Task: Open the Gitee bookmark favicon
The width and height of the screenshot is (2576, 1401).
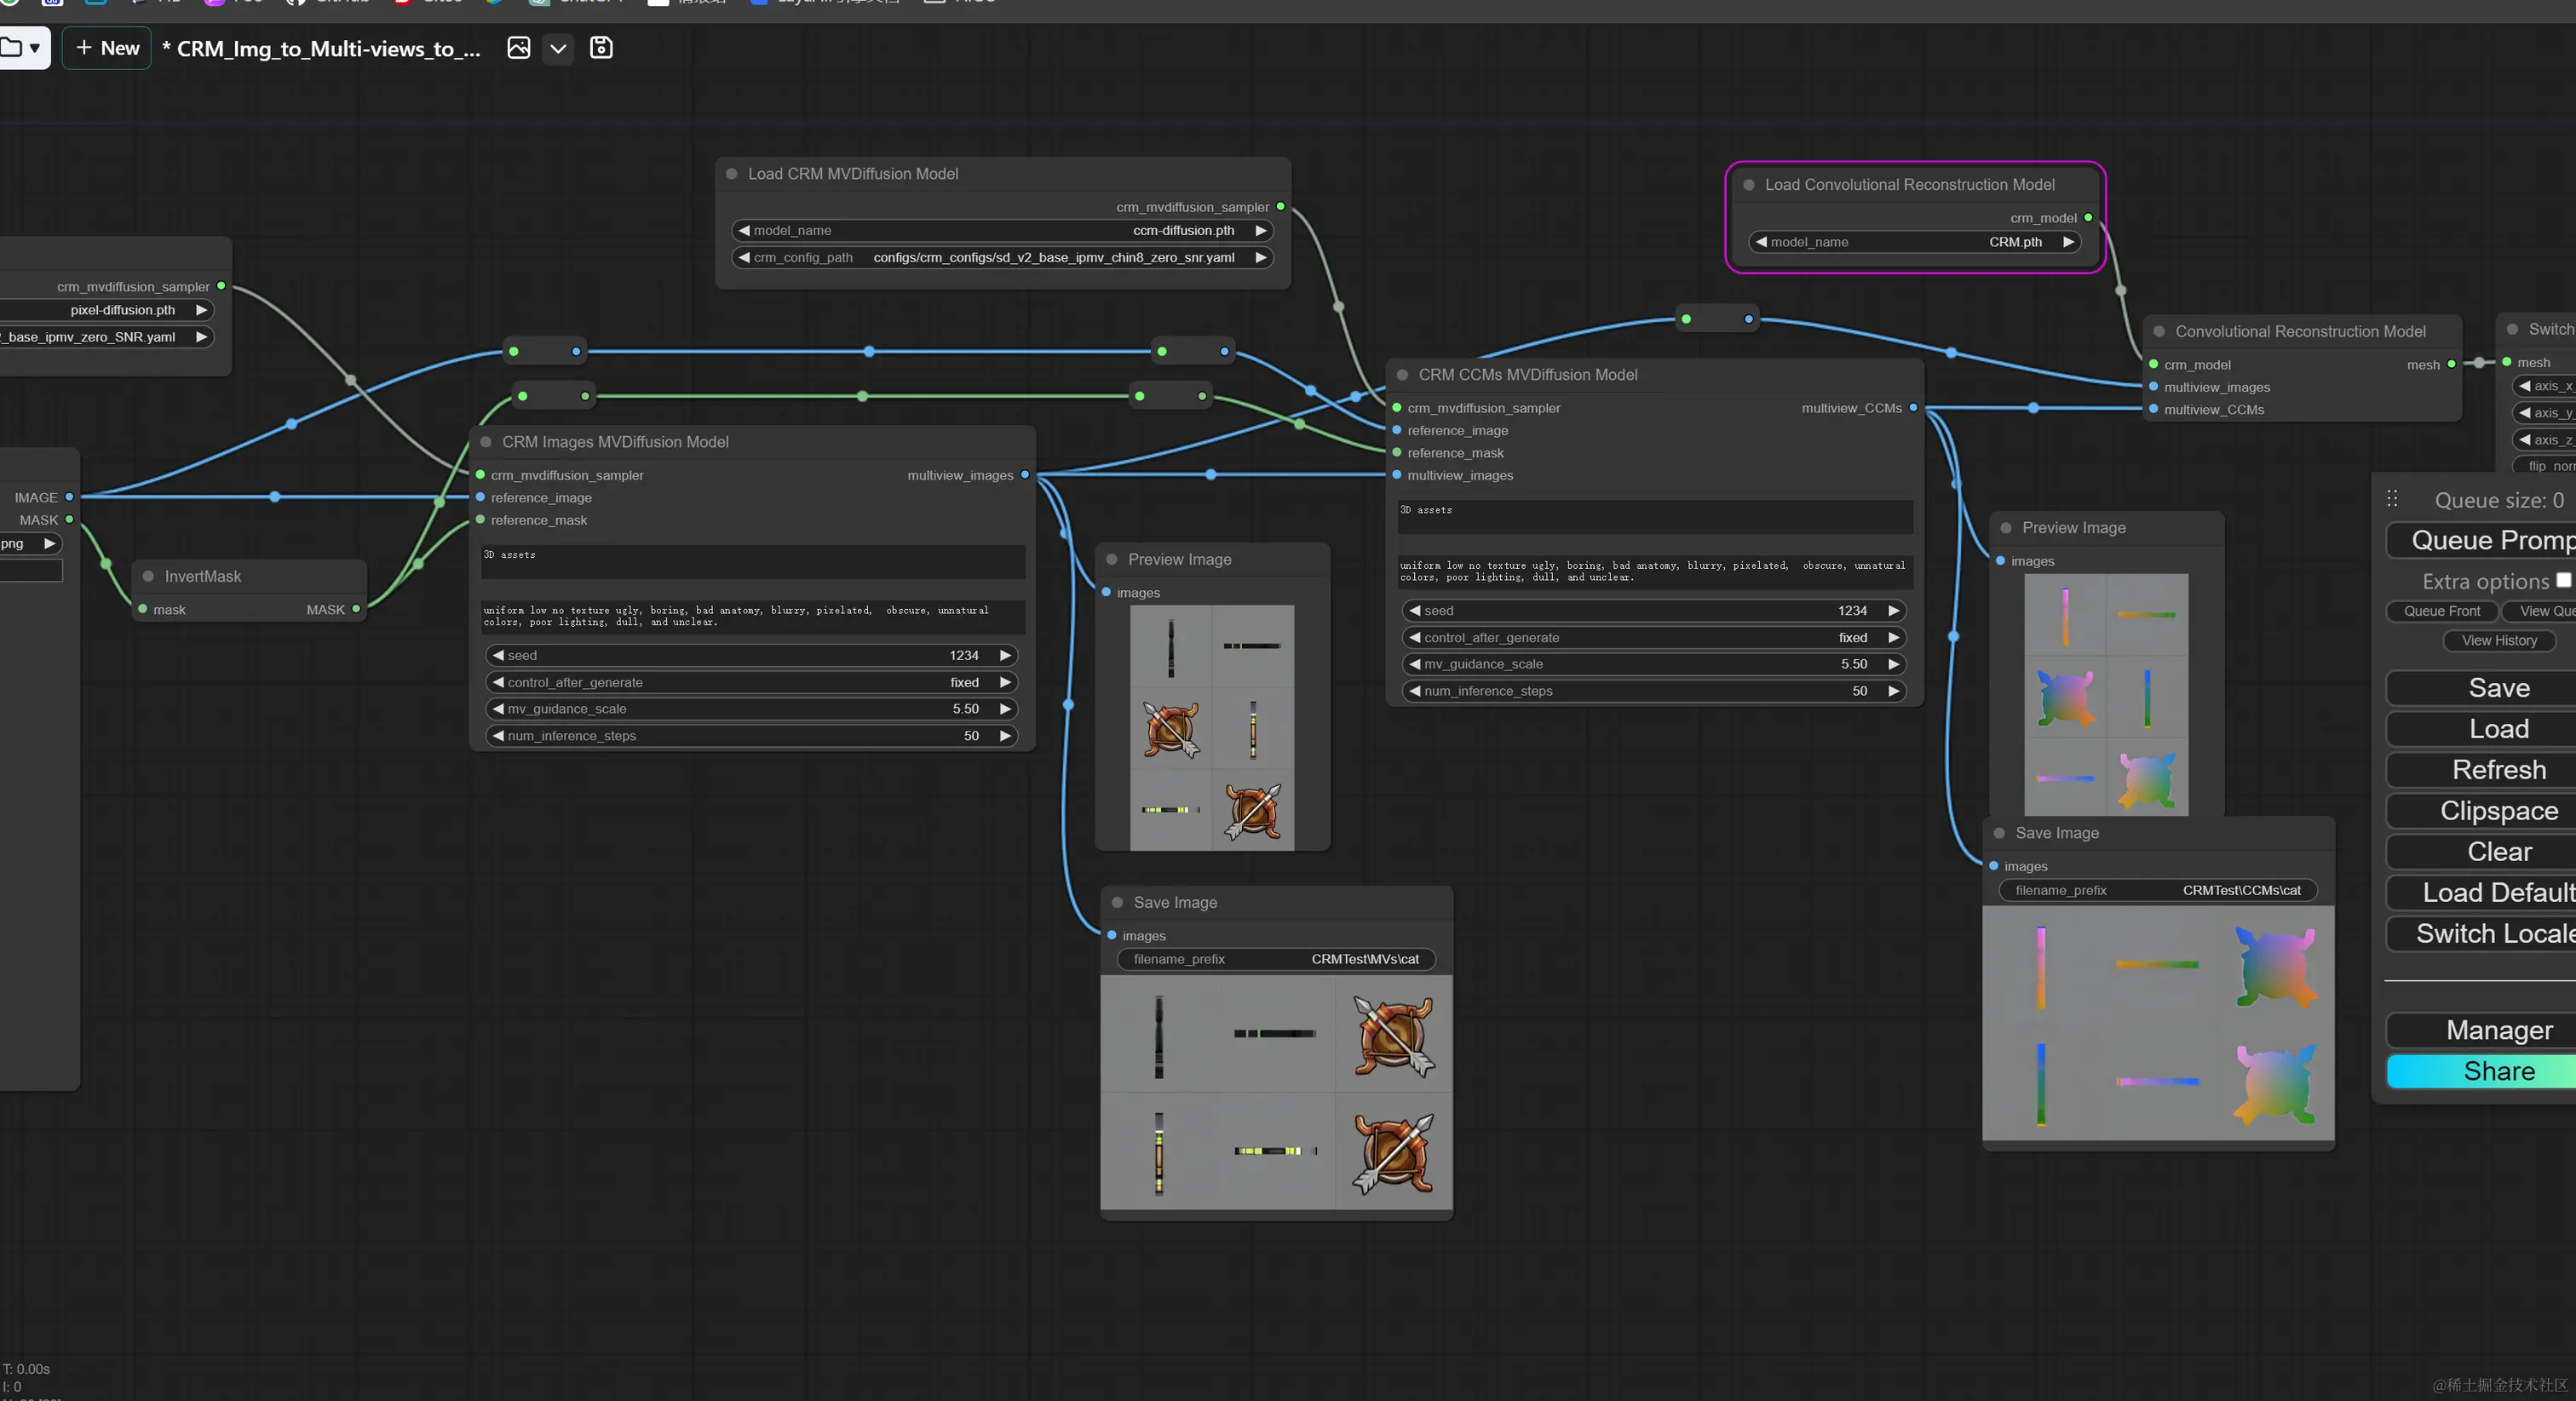Action: (404, 2)
